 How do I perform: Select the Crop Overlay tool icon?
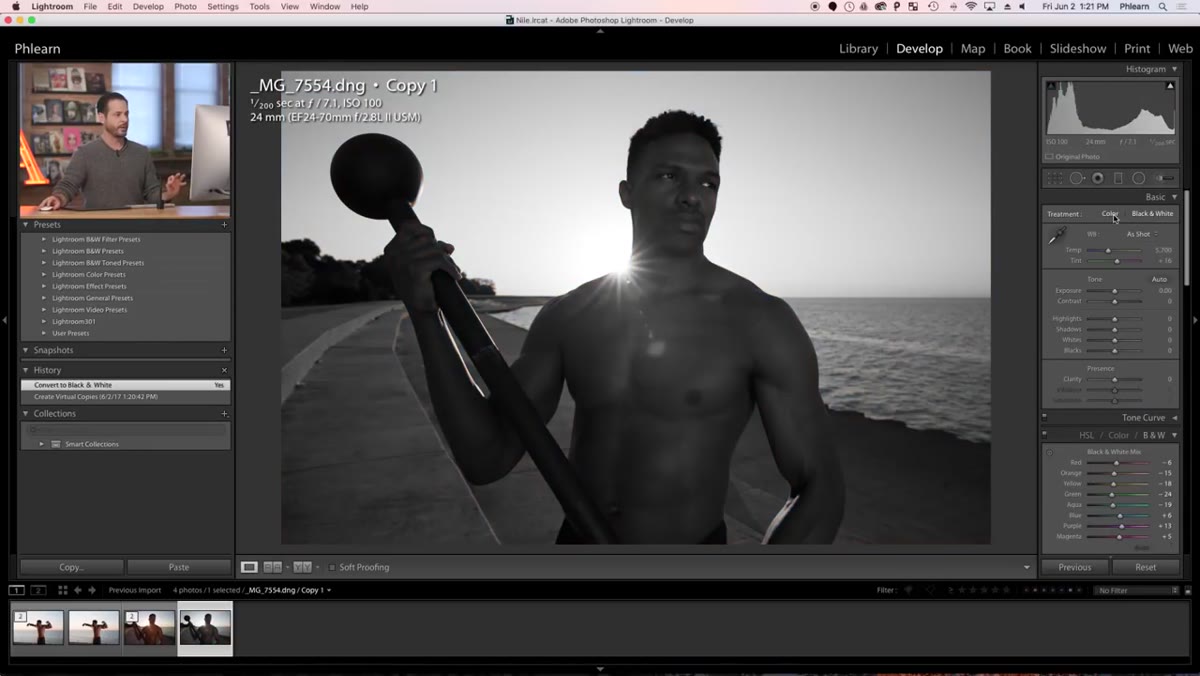click(1054, 178)
